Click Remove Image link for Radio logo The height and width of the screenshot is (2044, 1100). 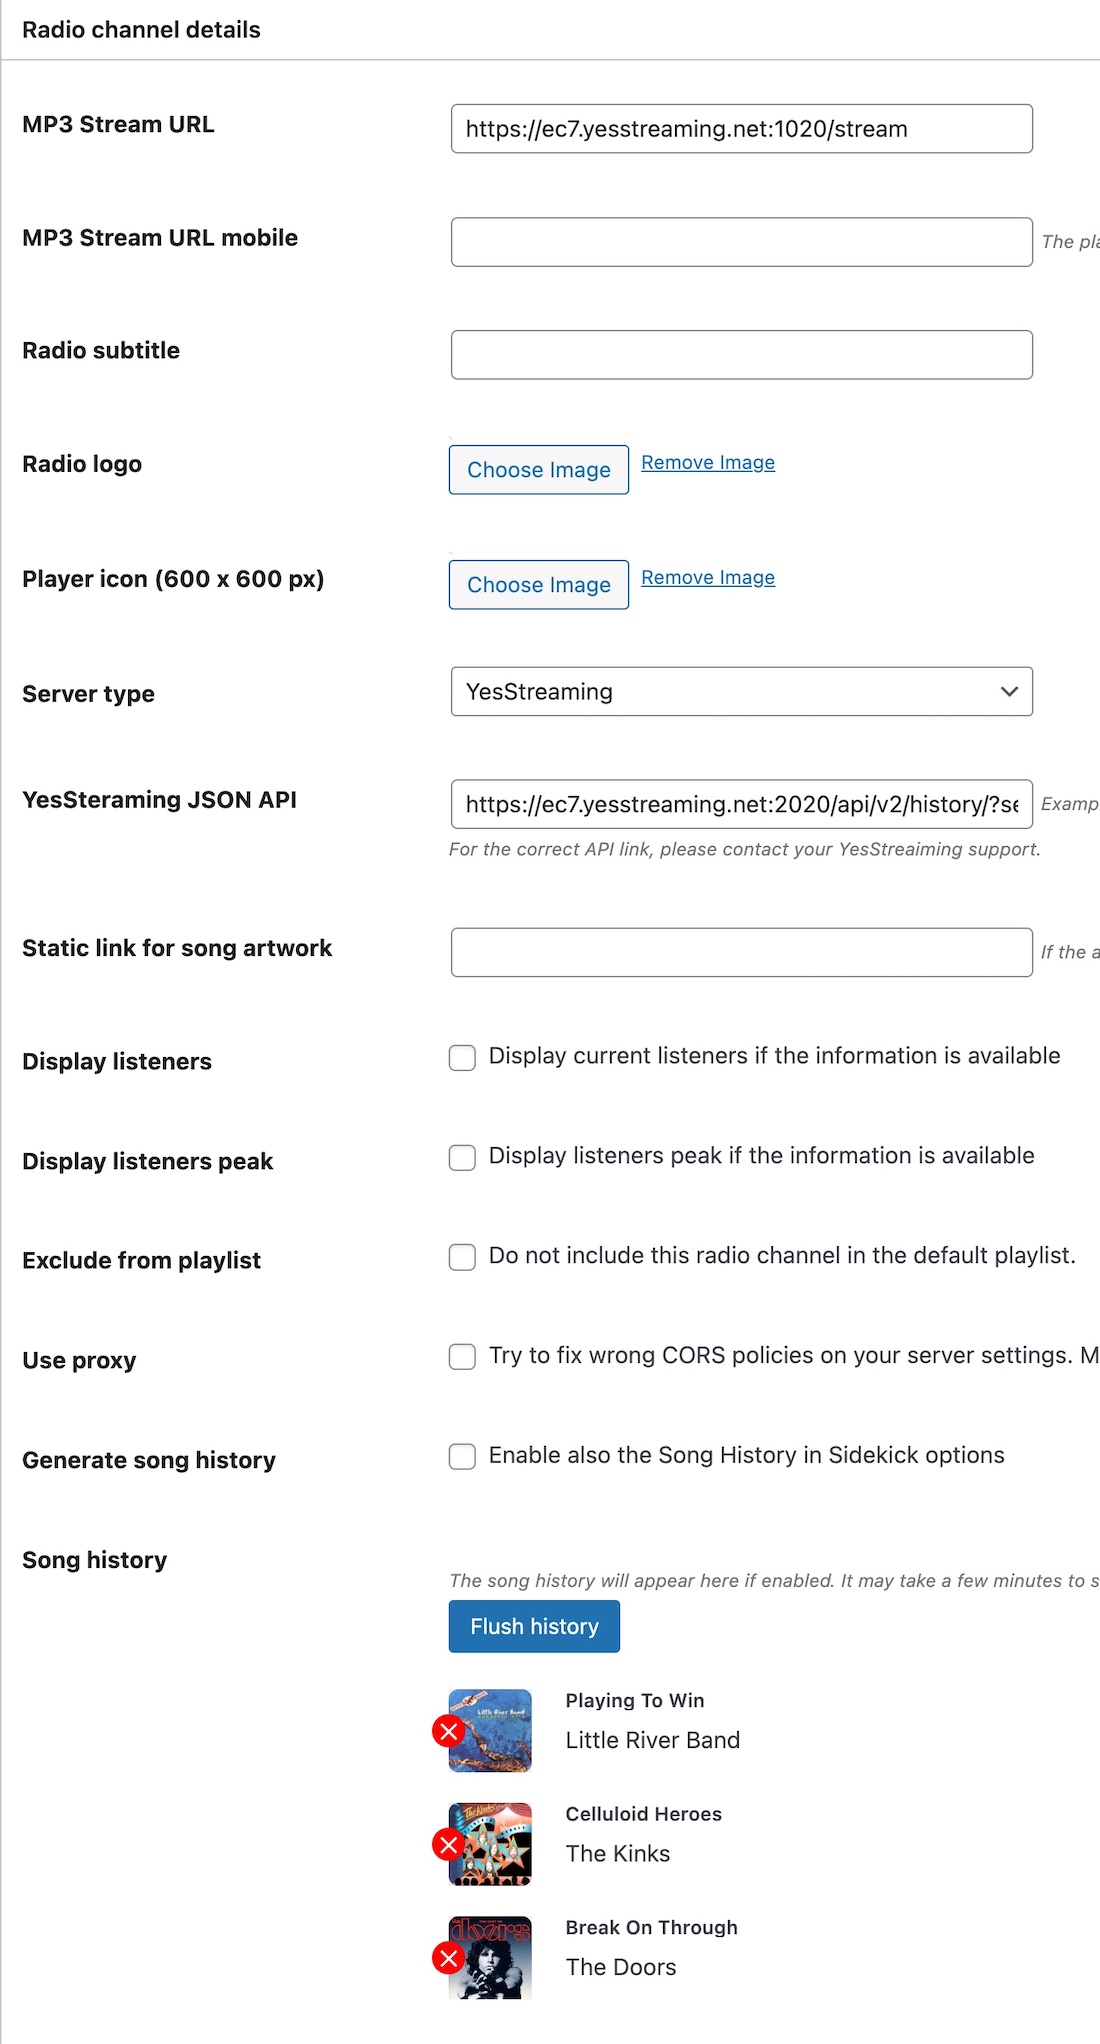click(708, 463)
